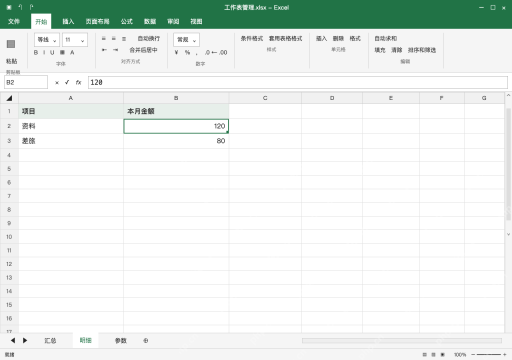Click the formula bar showing 128
The height and width of the screenshot is (360, 512).
pos(298,82)
